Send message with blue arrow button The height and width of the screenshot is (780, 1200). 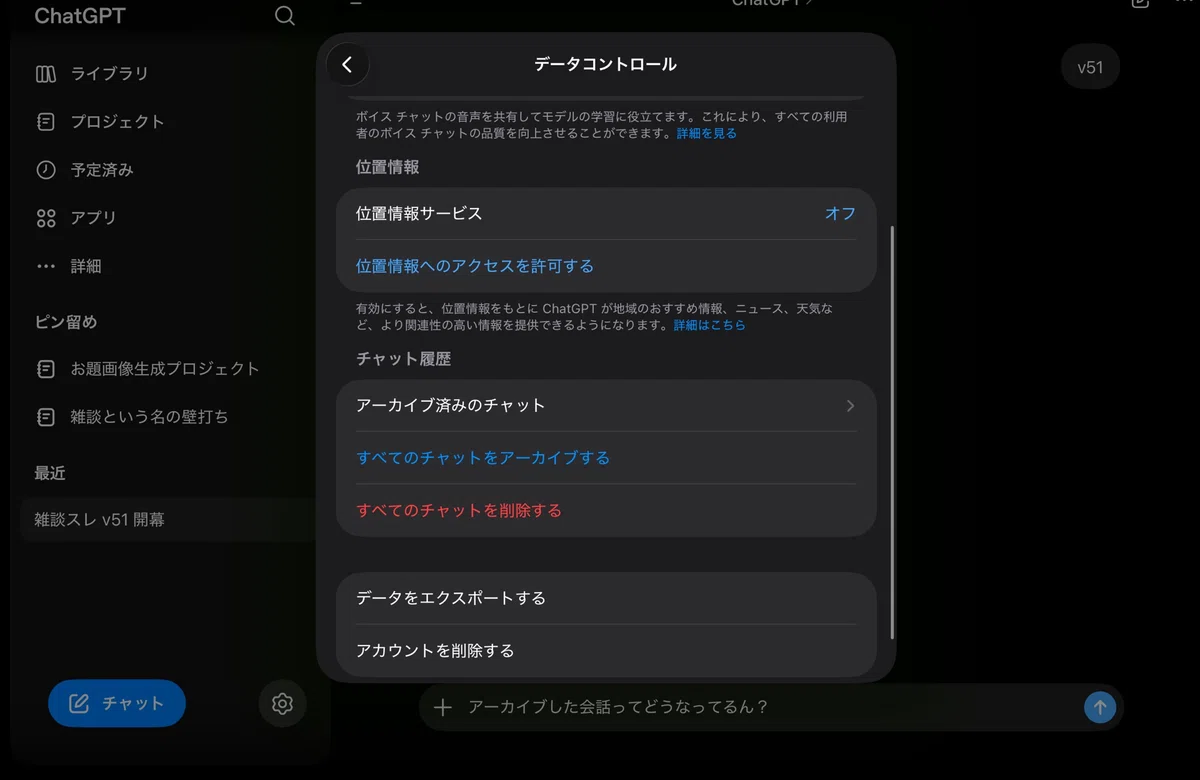point(1100,707)
